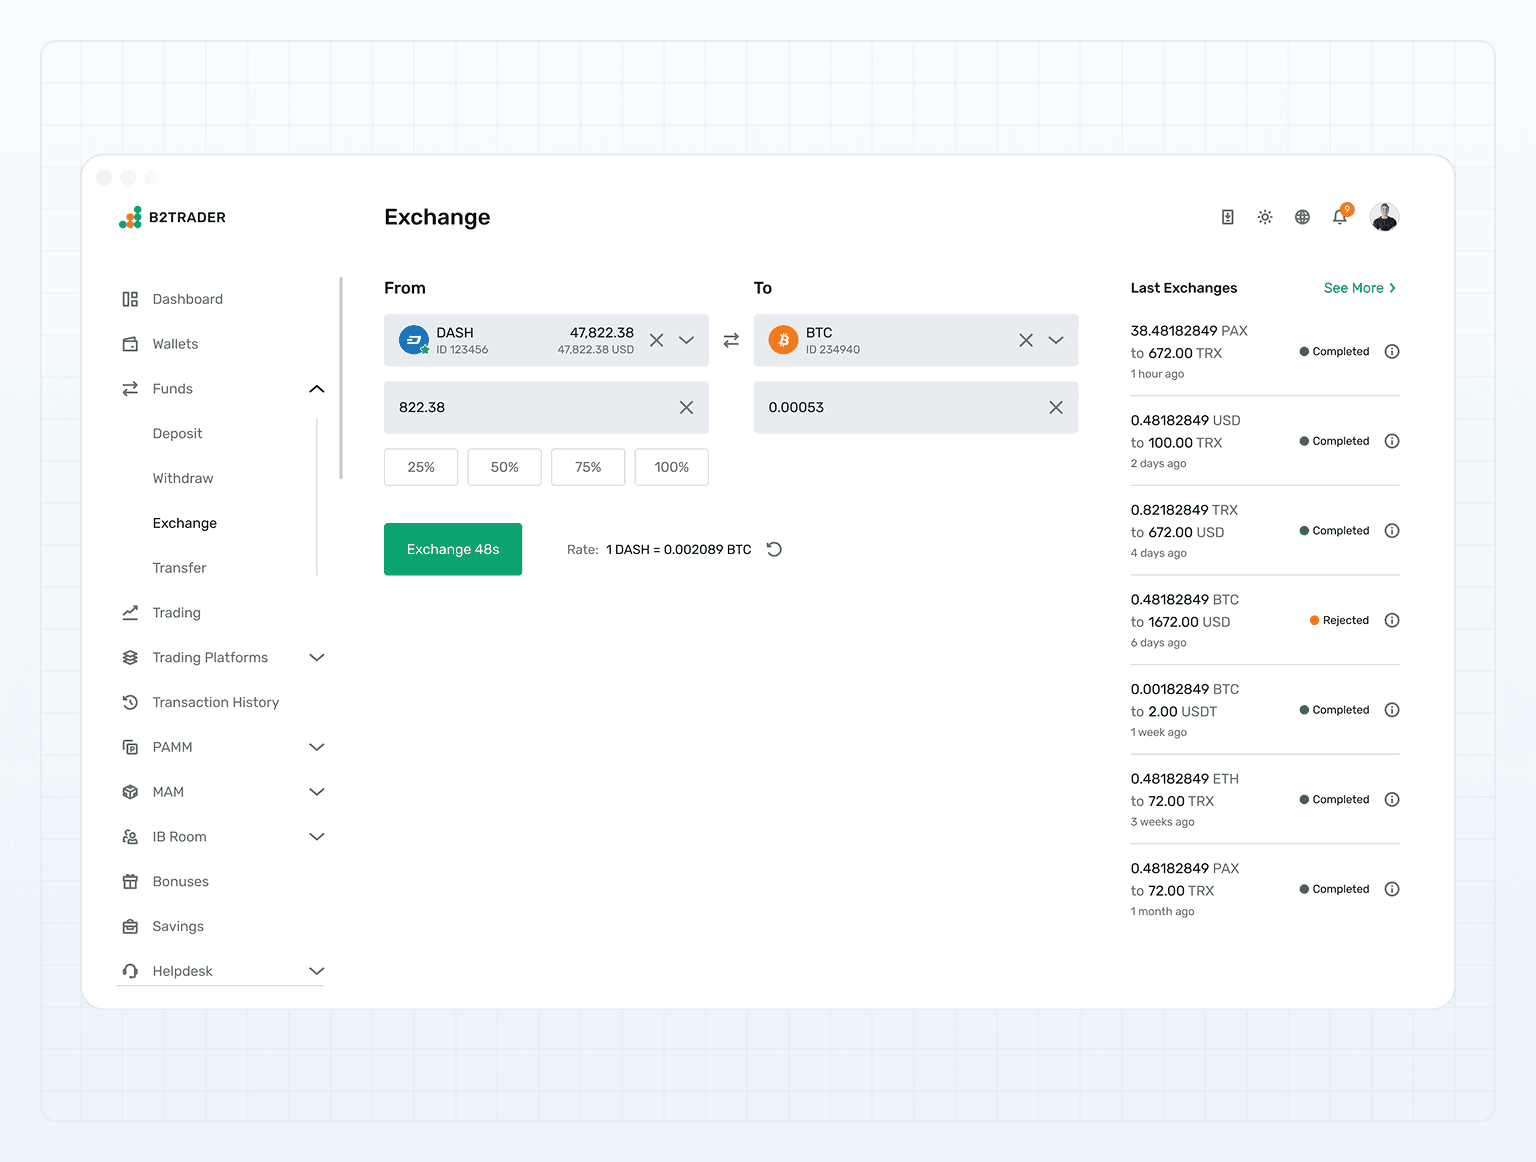
Task: Swap From and To currencies
Action: [731, 340]
